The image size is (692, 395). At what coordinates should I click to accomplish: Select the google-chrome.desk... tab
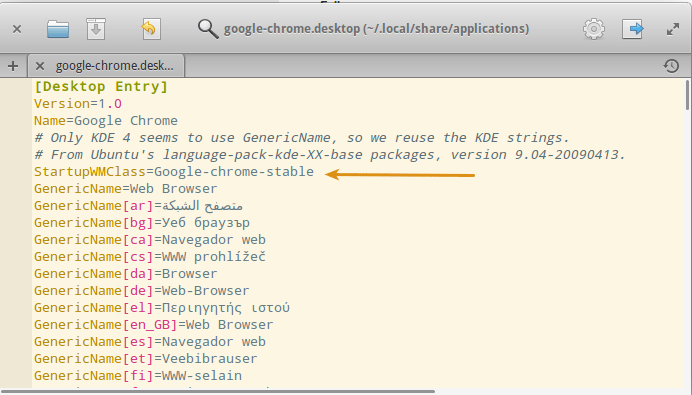tap(114, 66)
